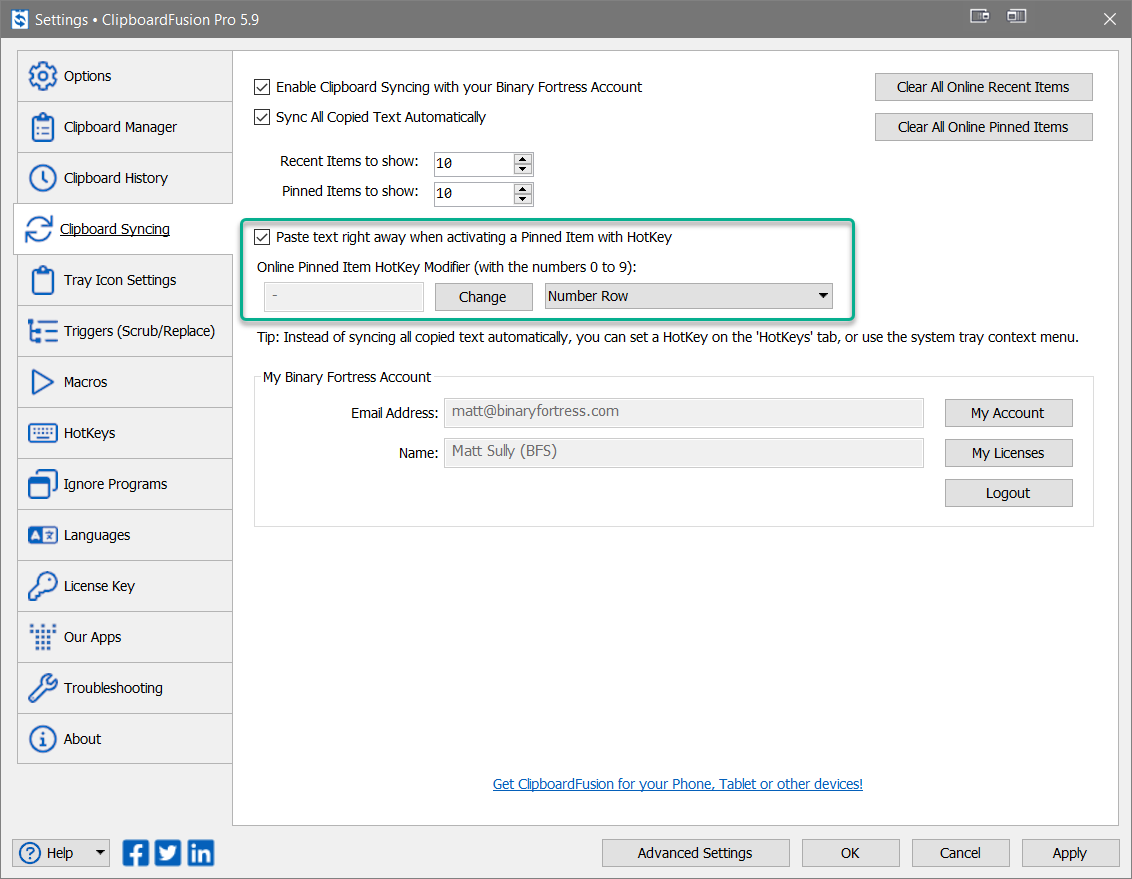Click Clear All Online Pinned Items button
Screen dimensions: 1132x879
click(x=983, y=127)
